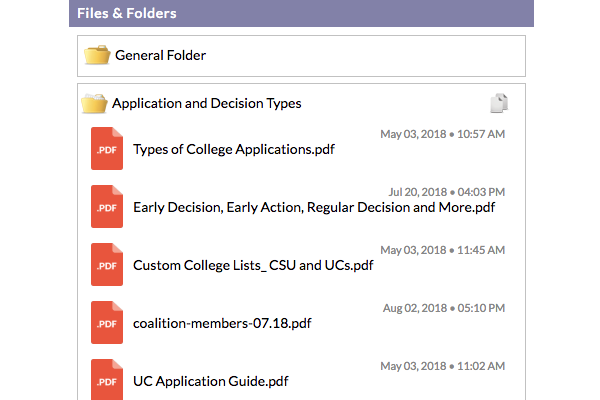Open Early Decision, Early Action, Regular Decision and More.pdf
Screen dimensions: 600x400
point(314,207)
